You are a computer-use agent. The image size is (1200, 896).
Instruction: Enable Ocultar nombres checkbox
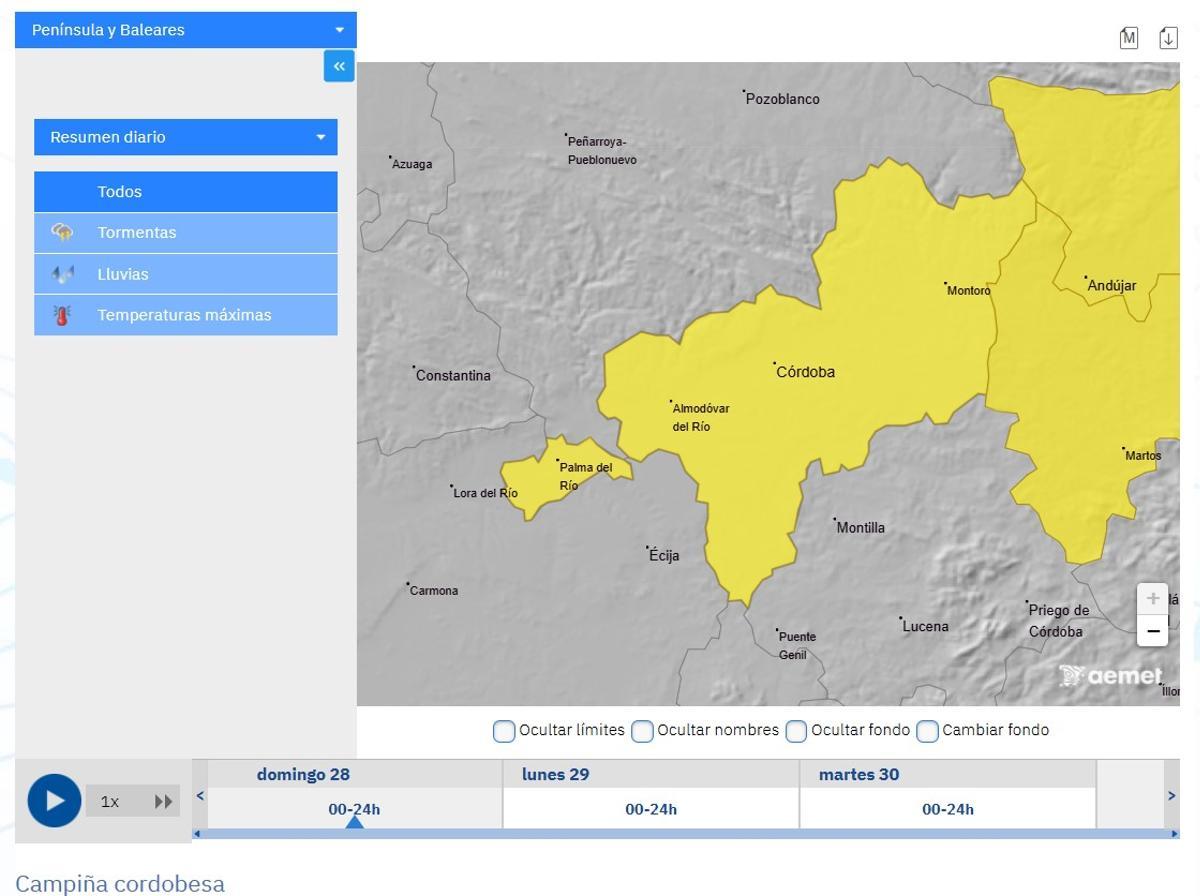(643, 731)
